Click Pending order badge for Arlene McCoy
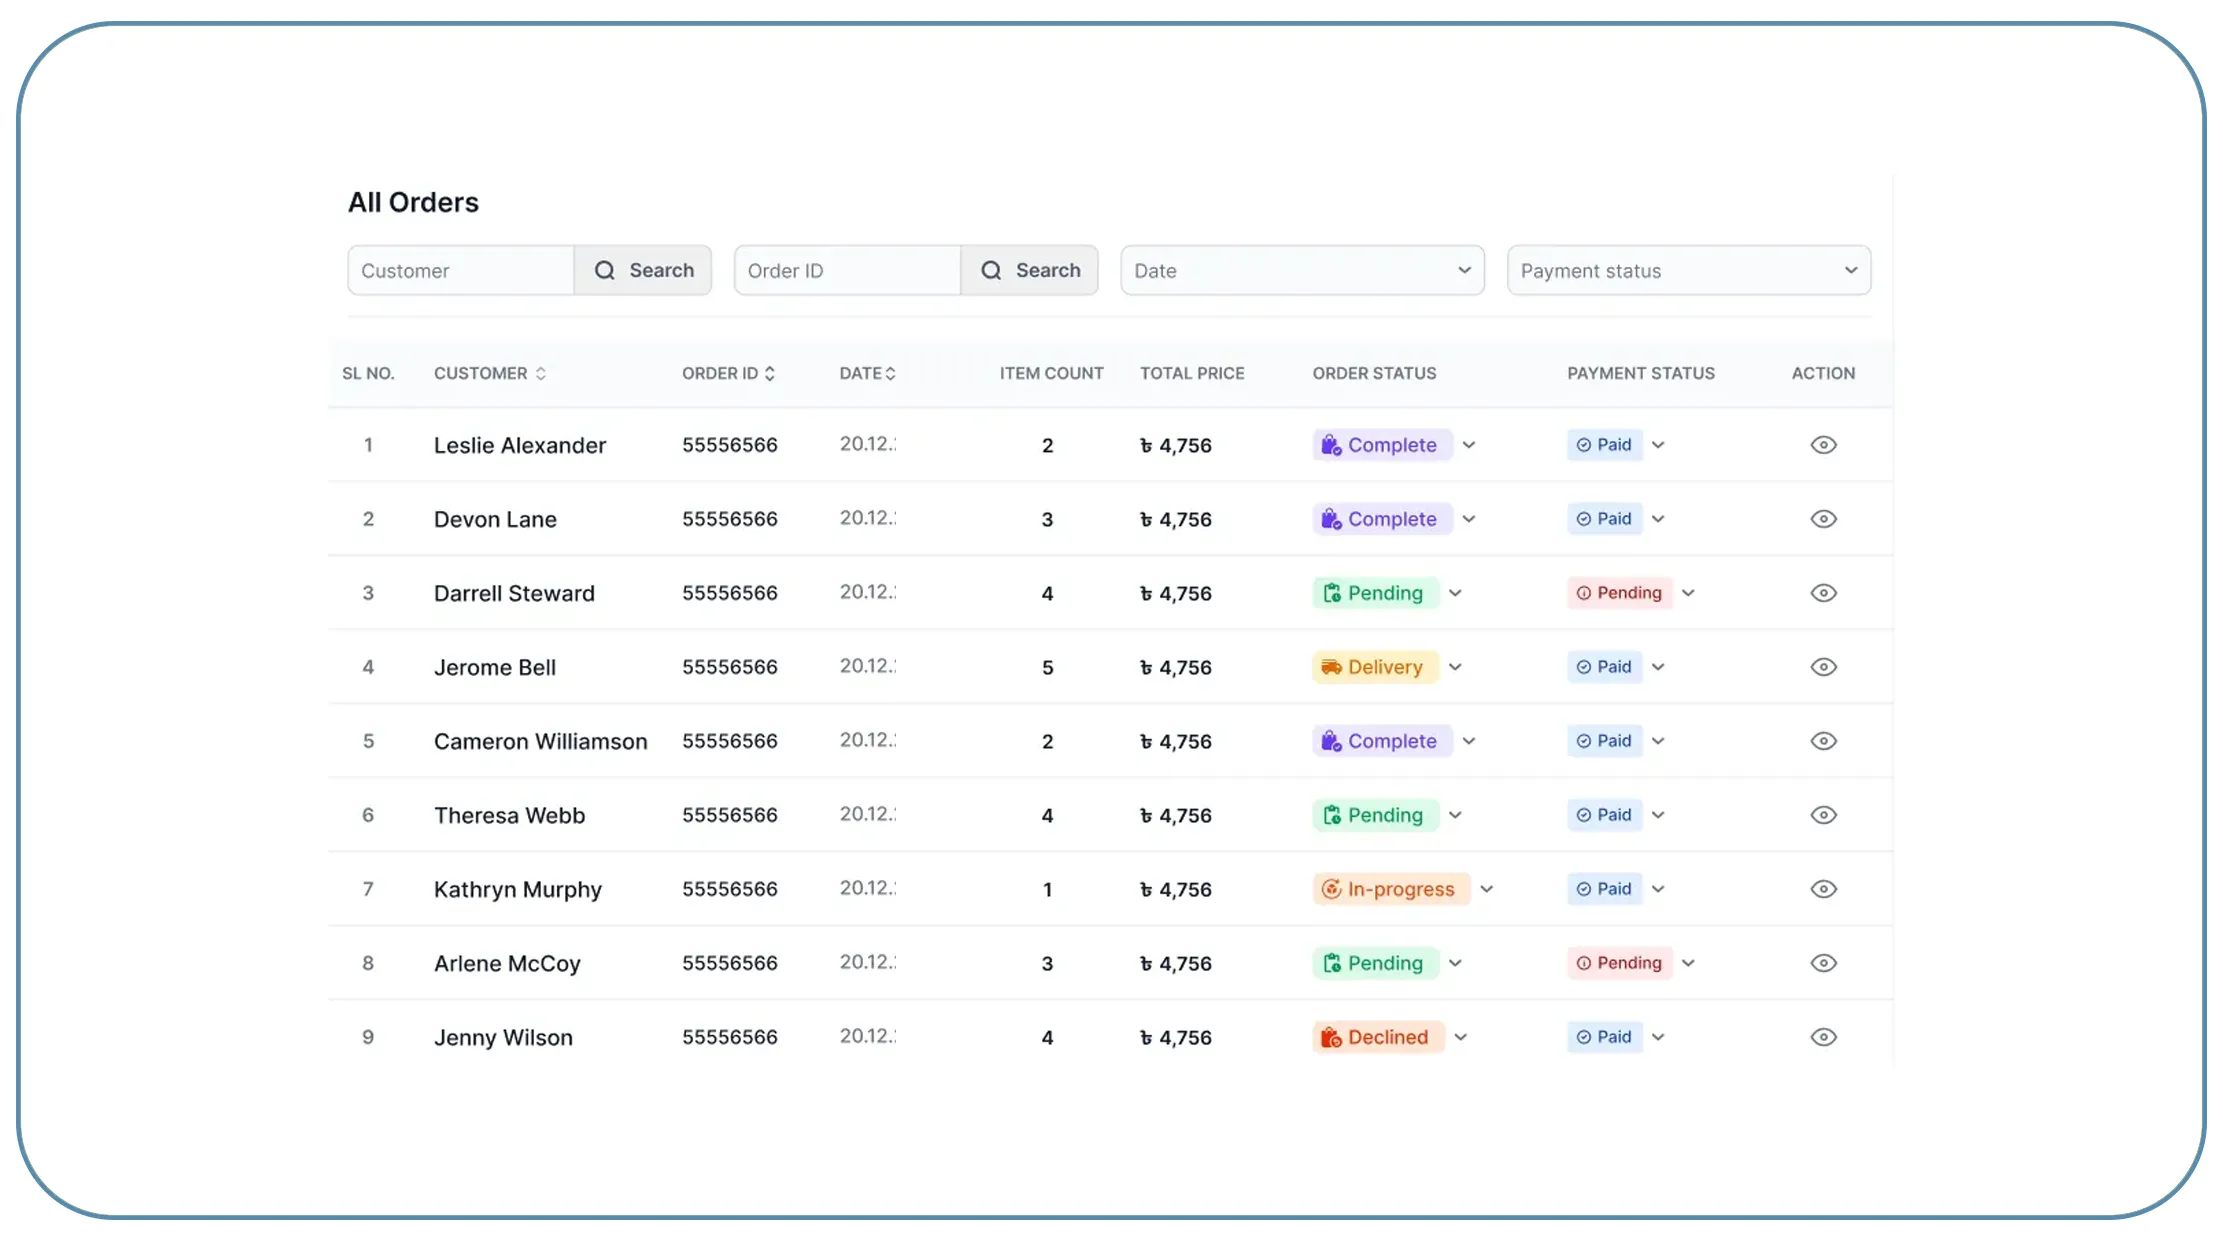Viewport: 2223px width, 1240px height. point(1375,963)
